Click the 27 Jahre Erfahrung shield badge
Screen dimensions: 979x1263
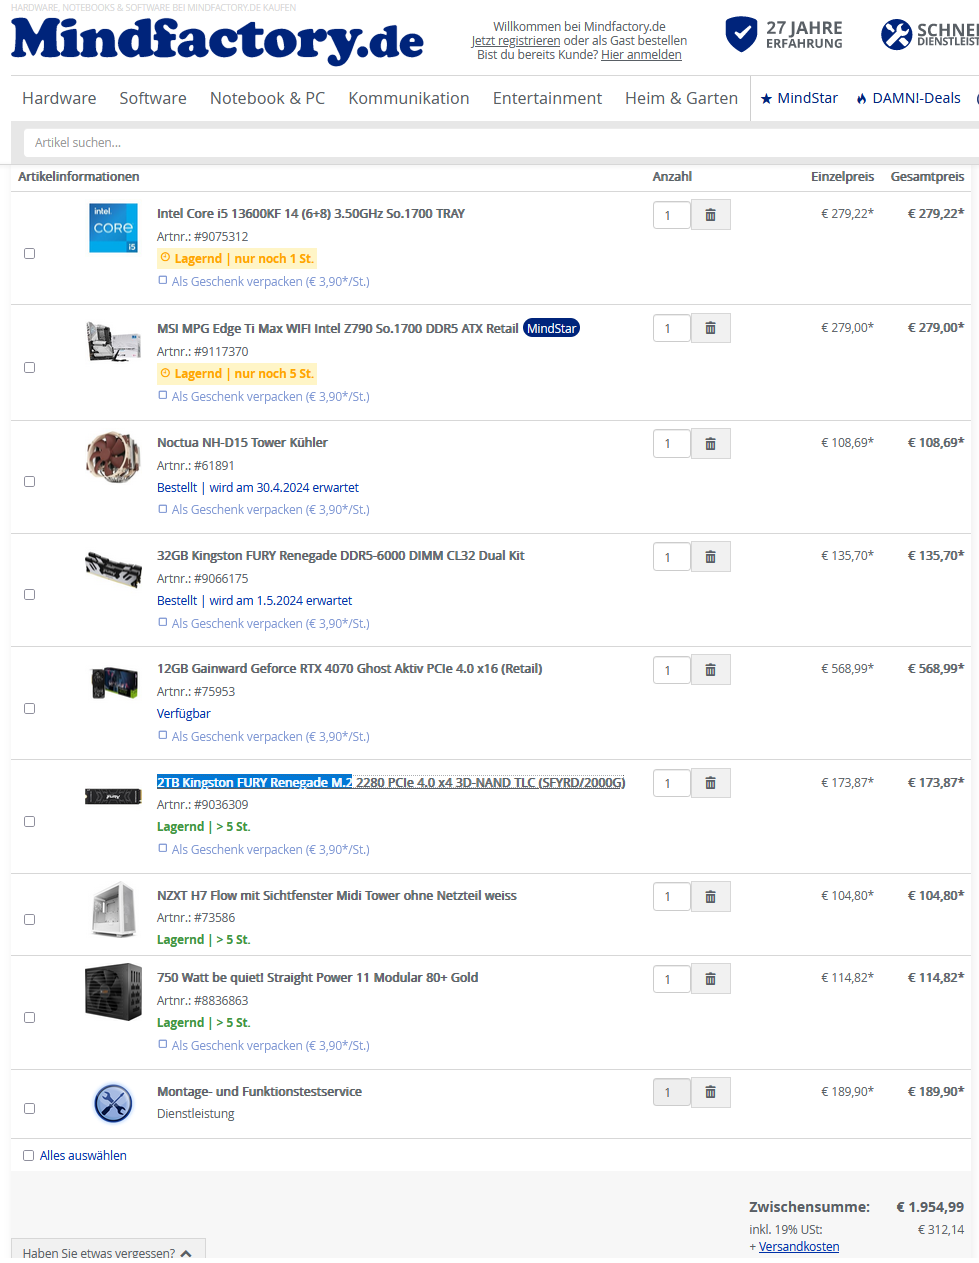click(x=784, y=34)
